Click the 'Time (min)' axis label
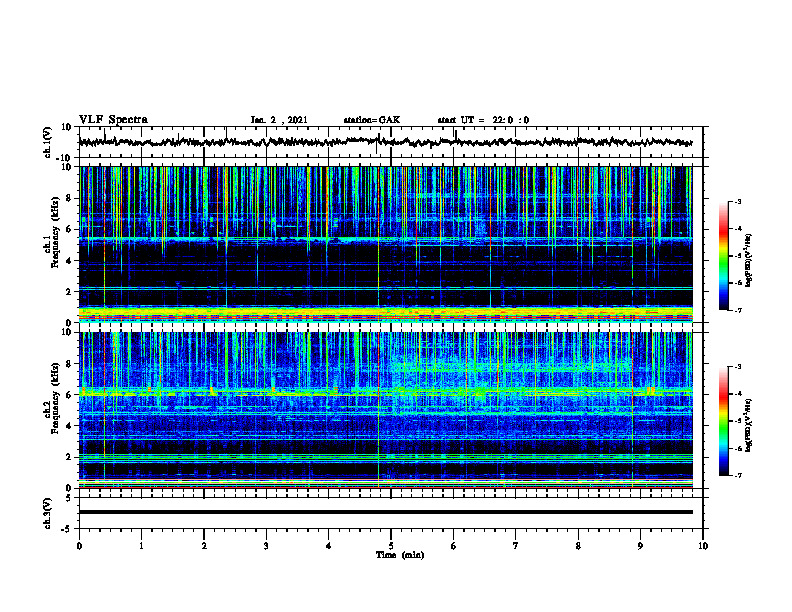792x612 pixels. click(400, 555)
